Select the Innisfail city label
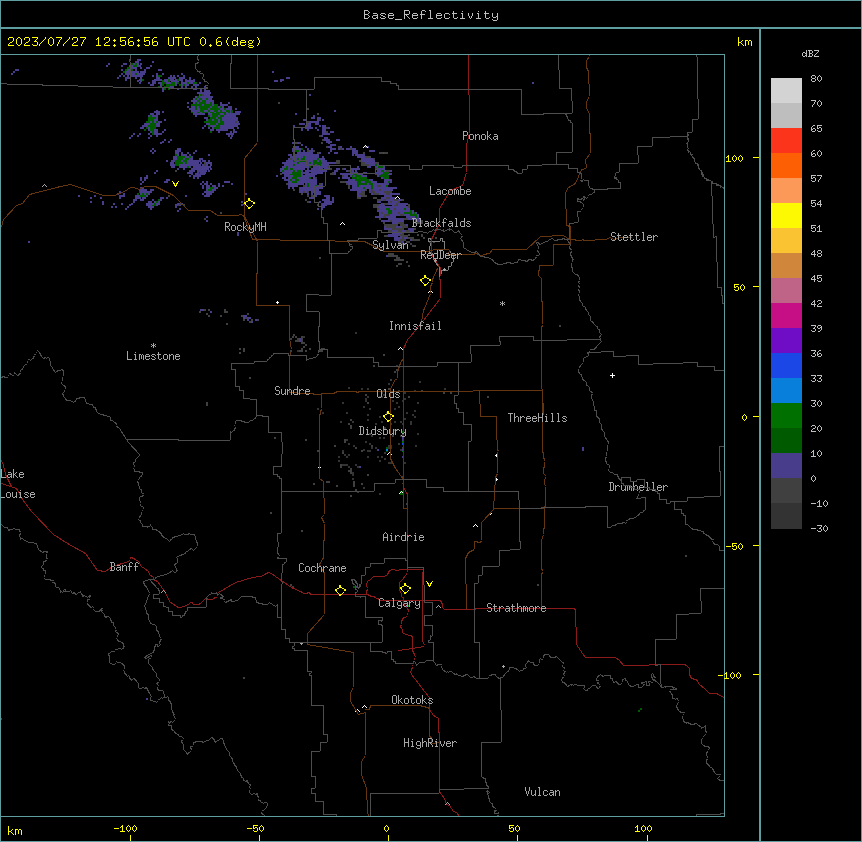The image size is (862, 842). [x=415, y=326]
